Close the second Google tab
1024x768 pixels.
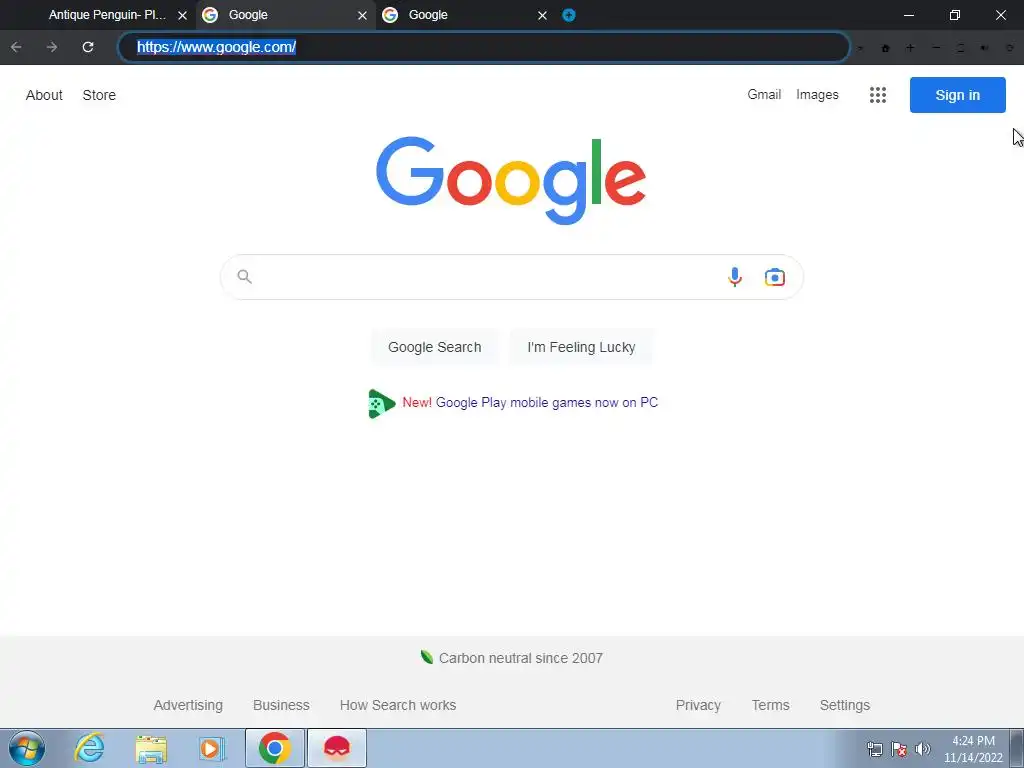pos(542,16)
